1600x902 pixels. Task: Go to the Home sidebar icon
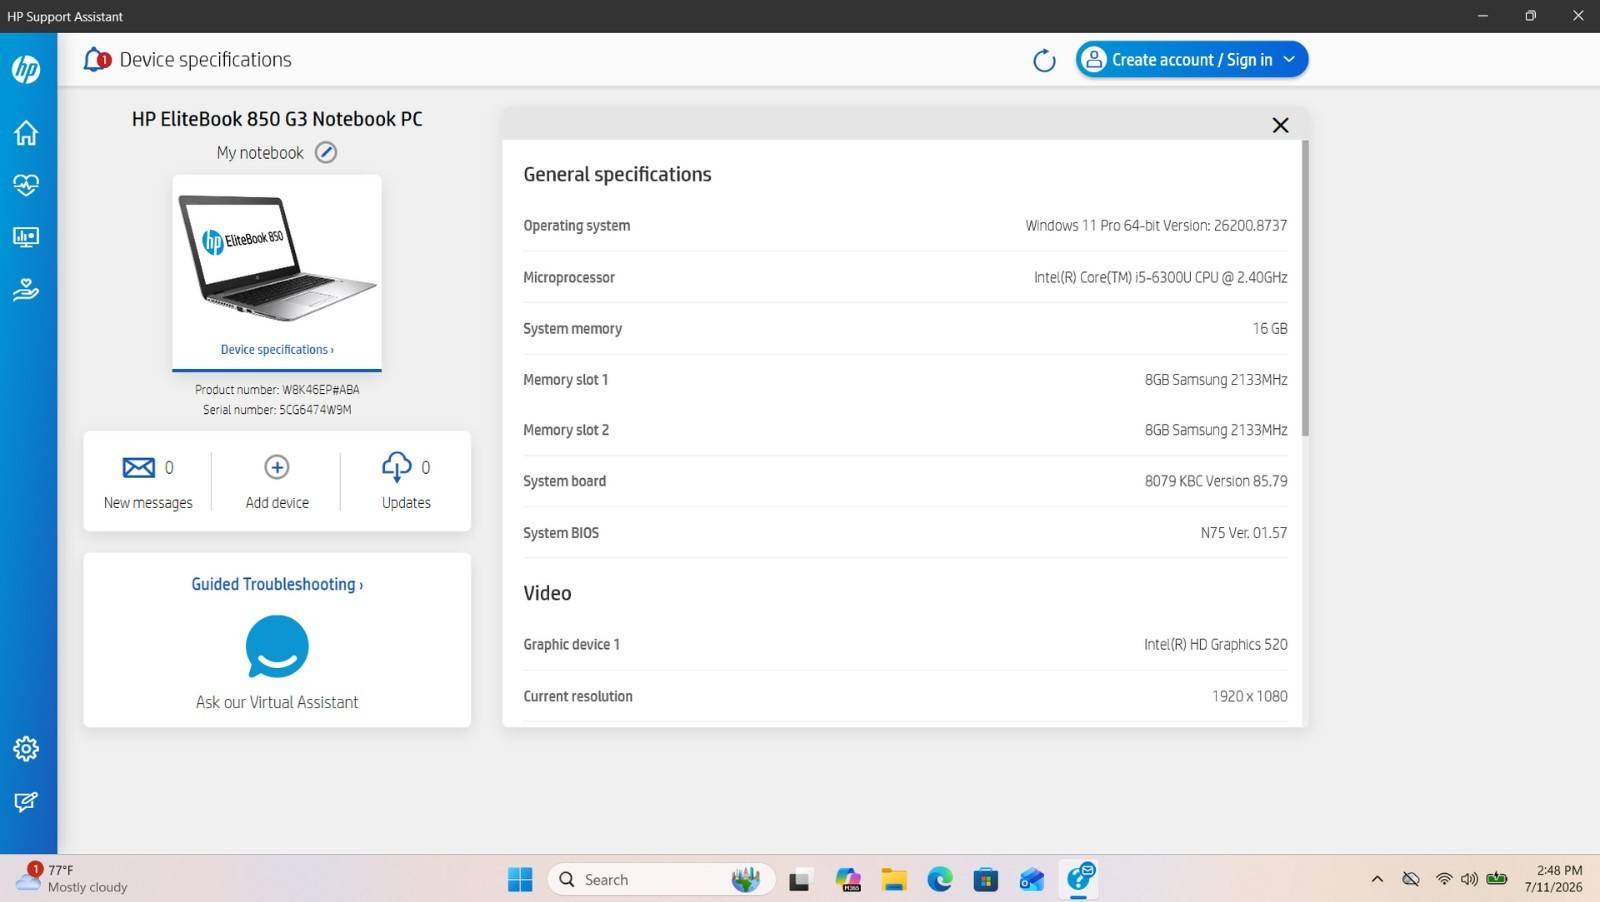point(26,133)
